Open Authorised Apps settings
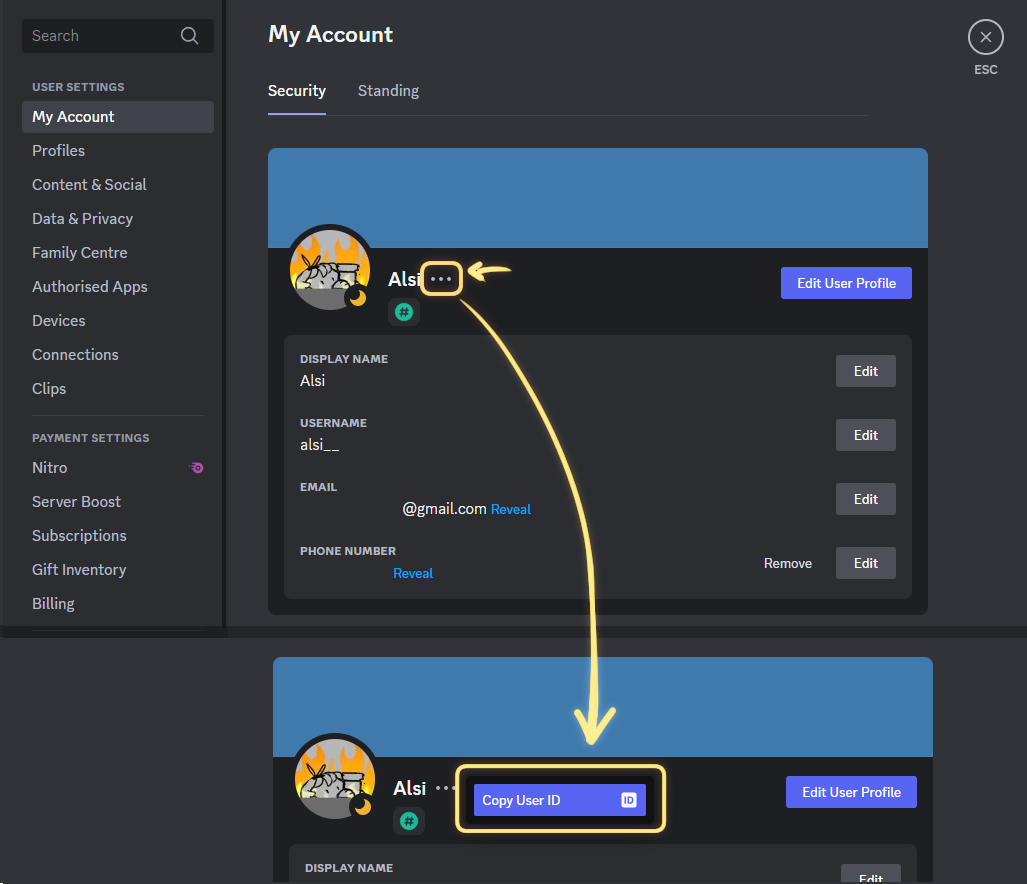This screenshot has height=884, width=1027. [90, 287]
